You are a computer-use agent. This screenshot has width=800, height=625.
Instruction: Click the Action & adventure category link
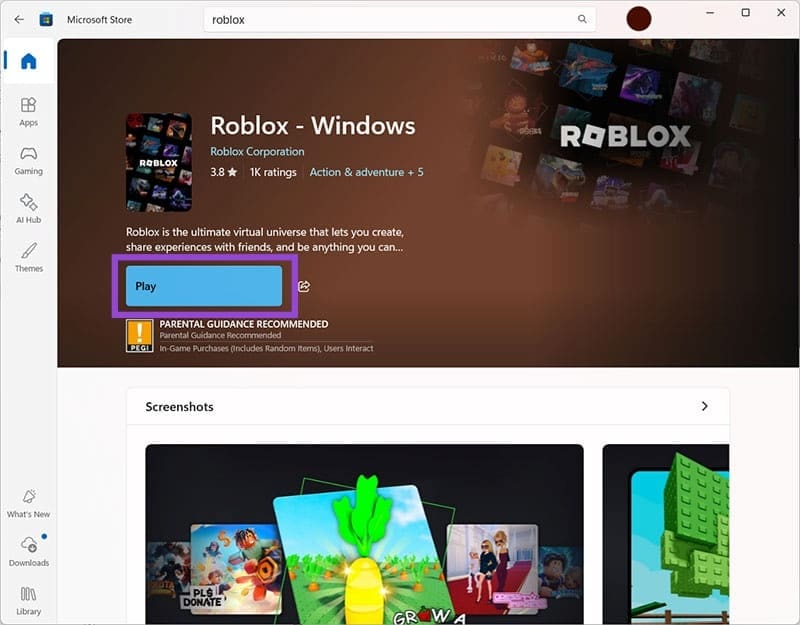point(366,172)
